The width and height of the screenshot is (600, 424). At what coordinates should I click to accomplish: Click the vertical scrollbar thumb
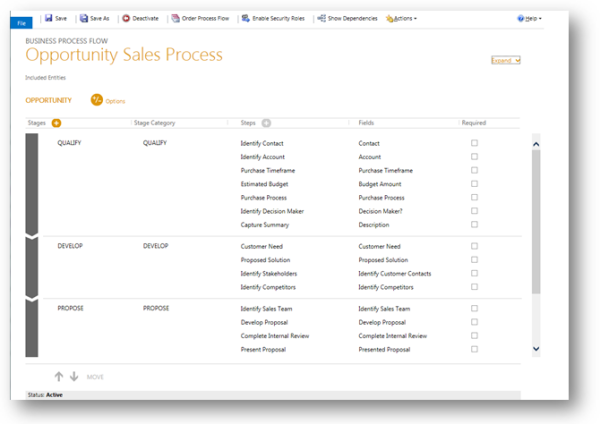(x=536, y=222)
